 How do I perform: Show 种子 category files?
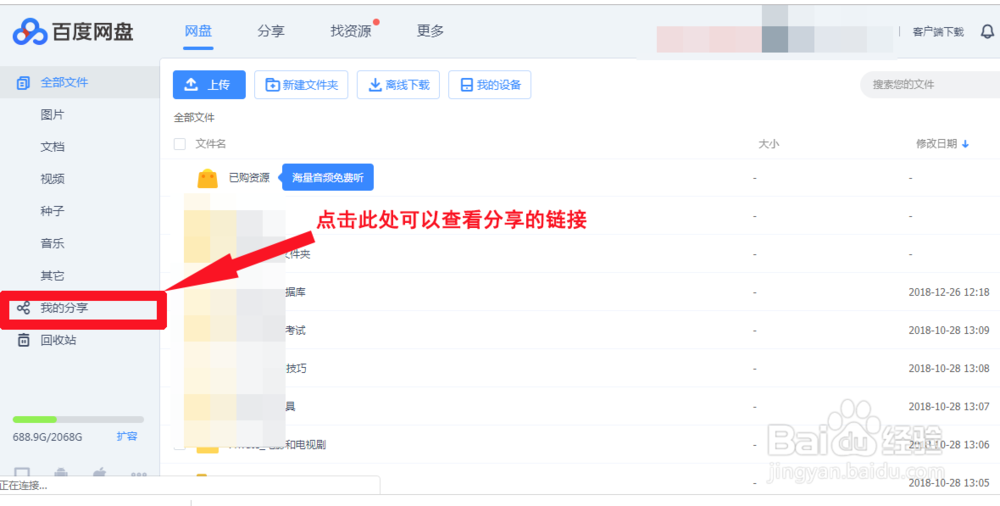pos(52,211)
